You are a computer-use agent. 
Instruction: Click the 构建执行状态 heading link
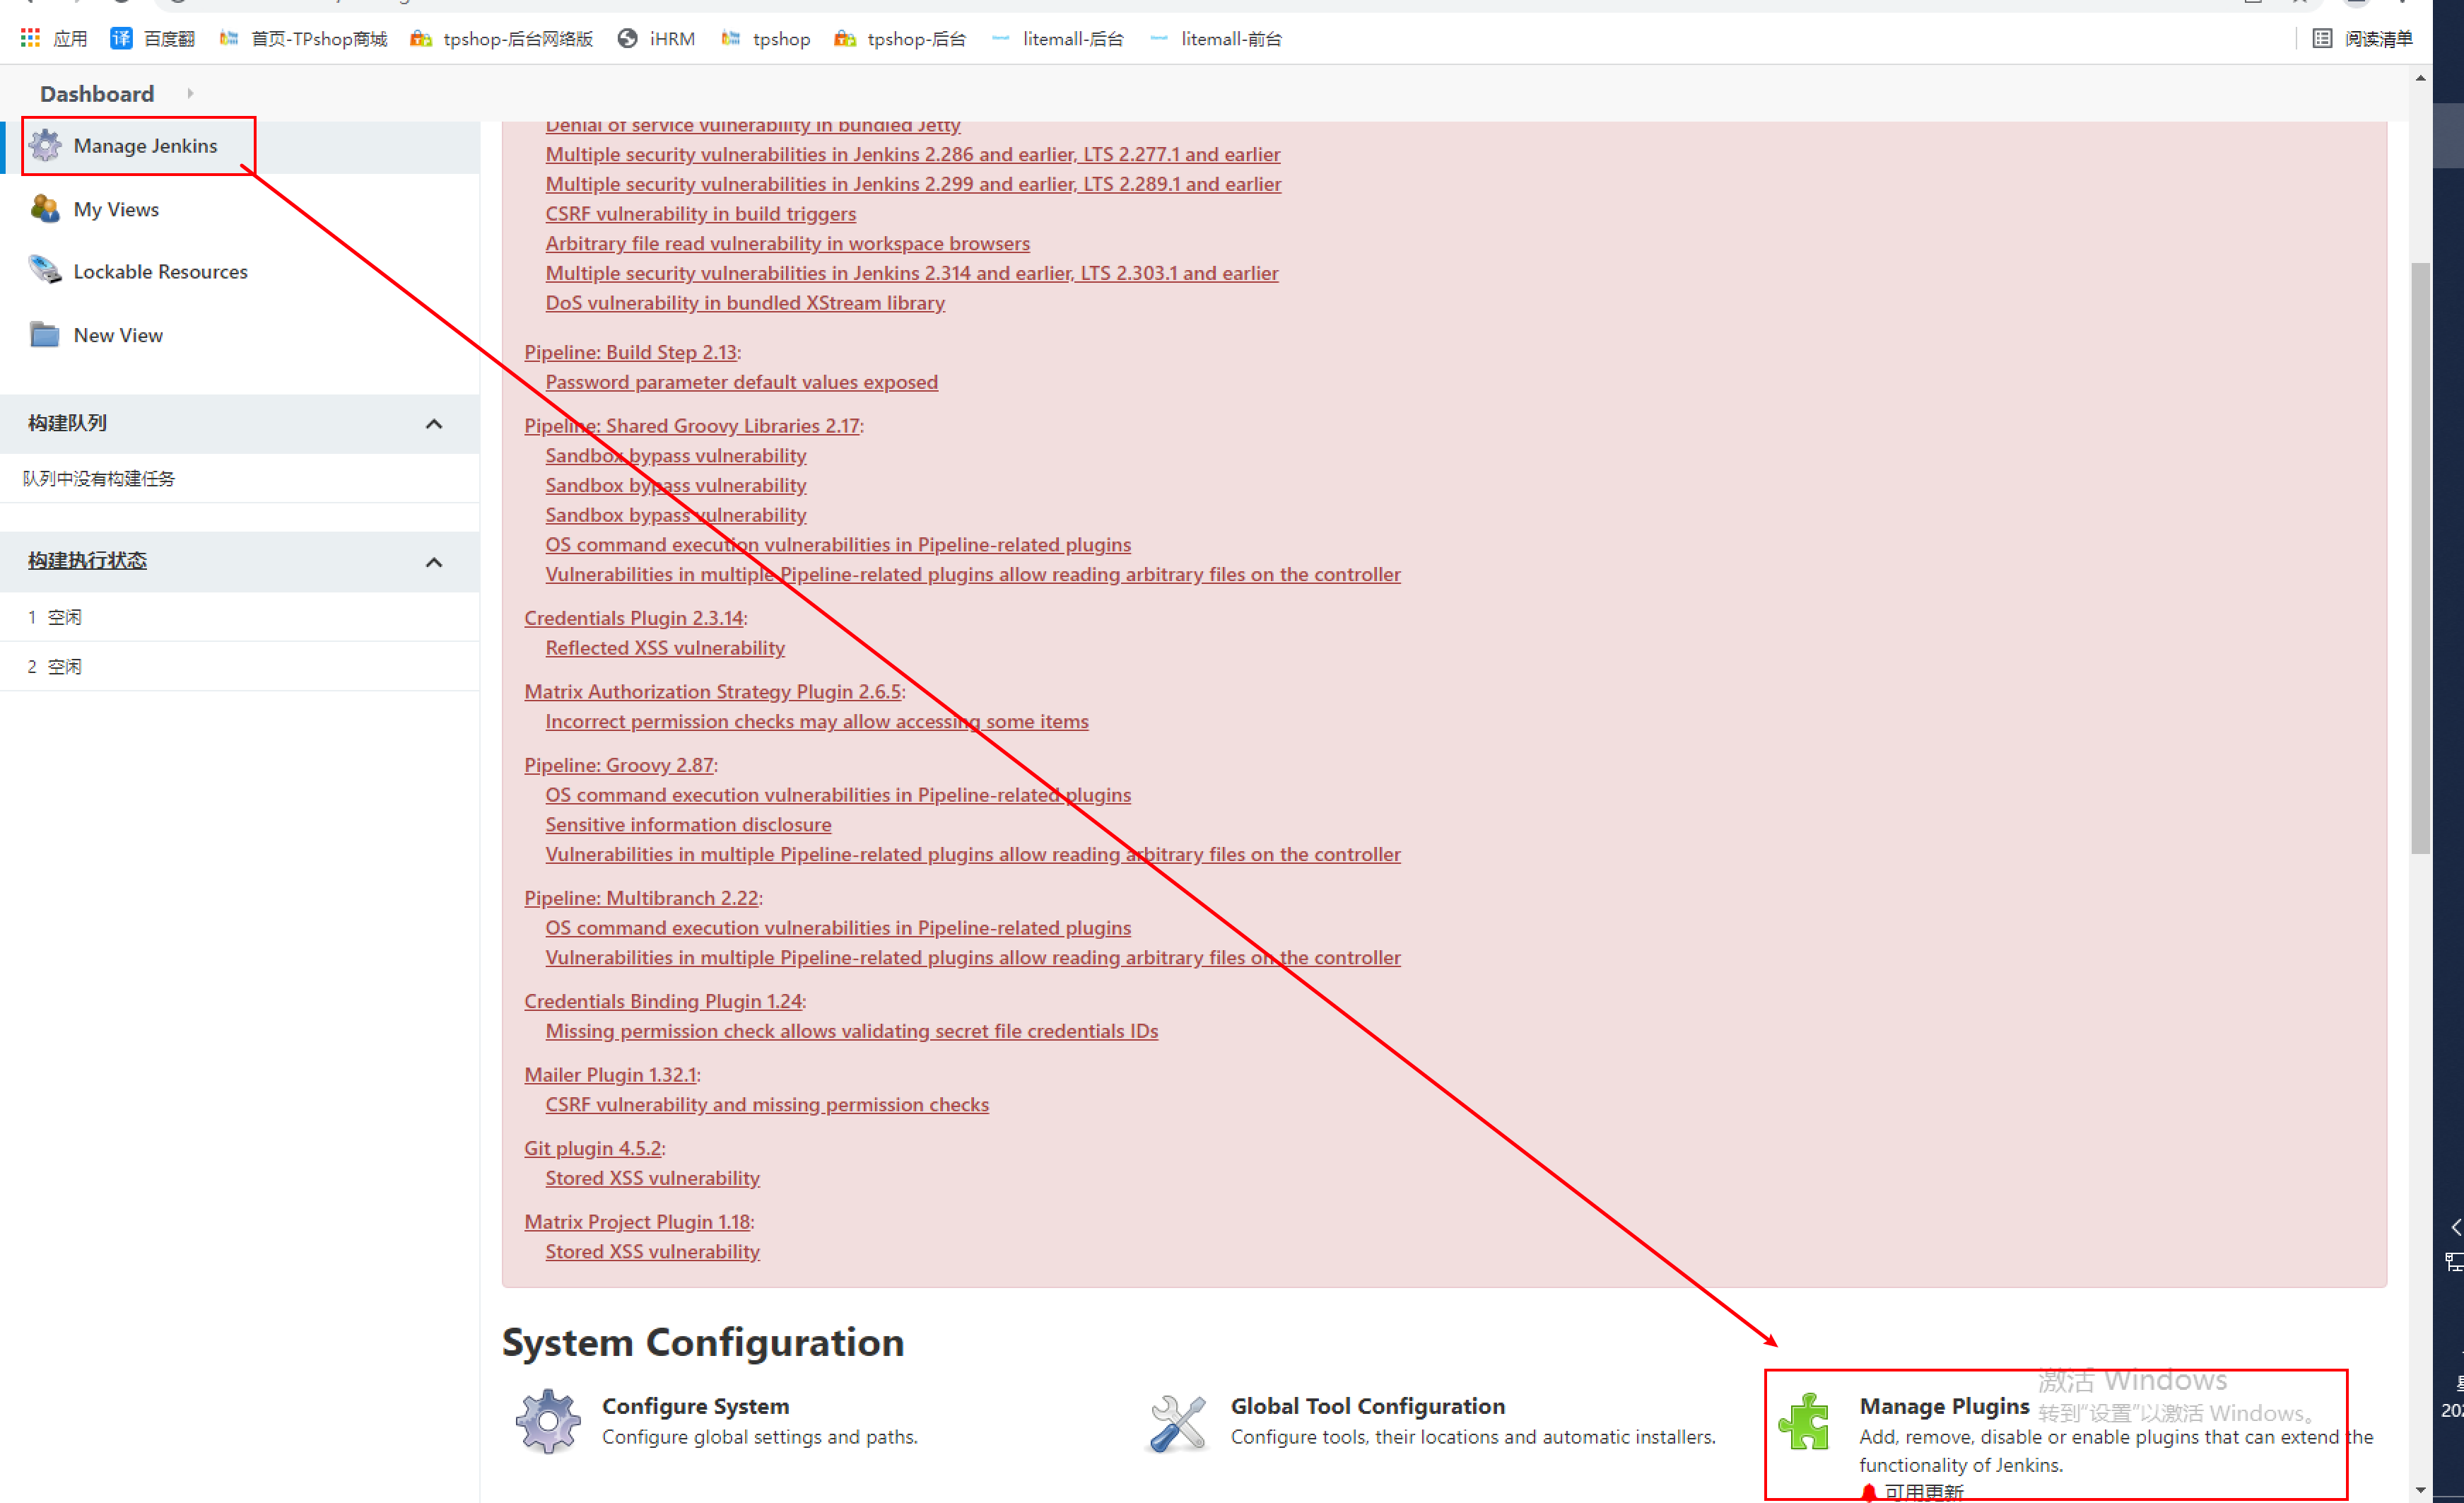point(87,561)
